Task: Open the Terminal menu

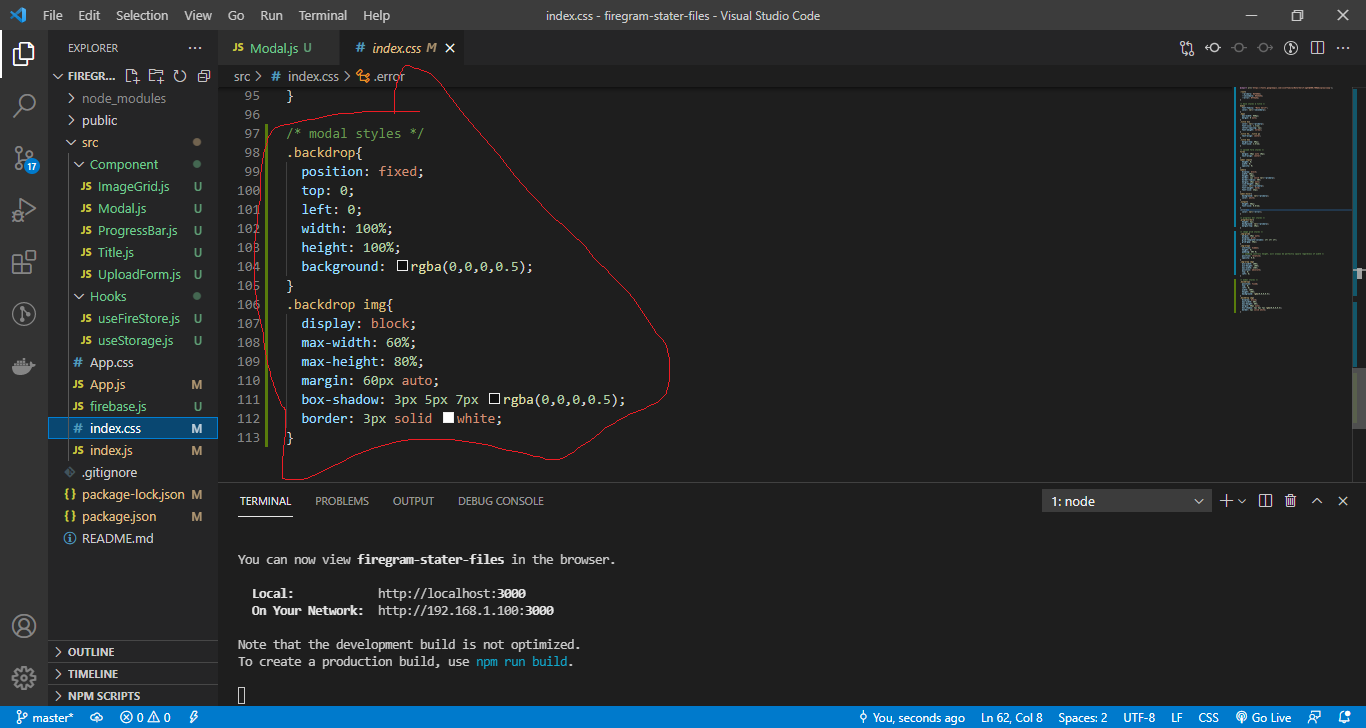Action: (322, 16)
